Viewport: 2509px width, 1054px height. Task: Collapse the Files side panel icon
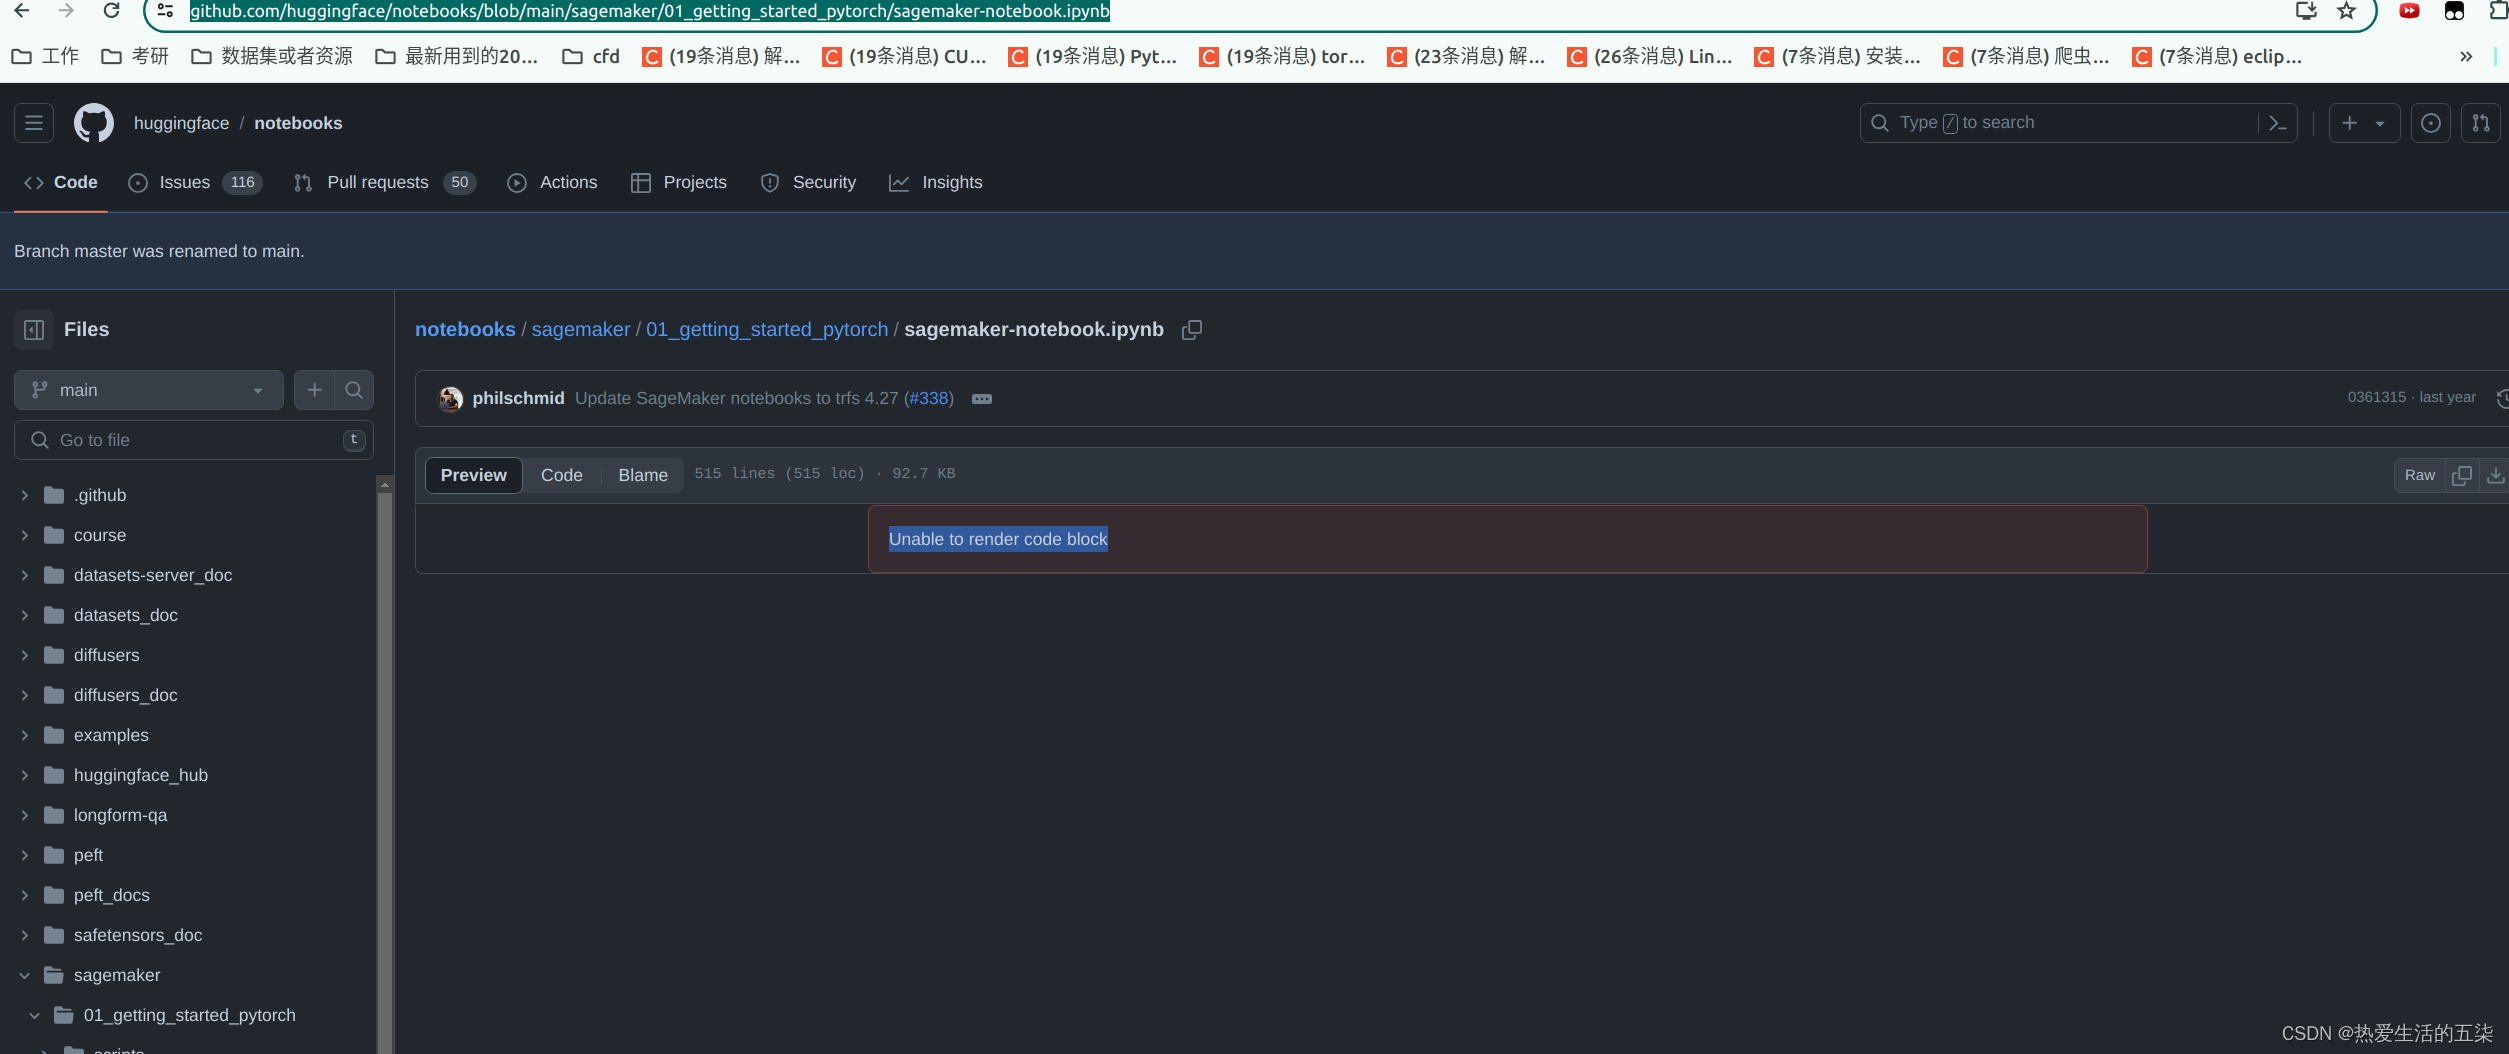34,330
